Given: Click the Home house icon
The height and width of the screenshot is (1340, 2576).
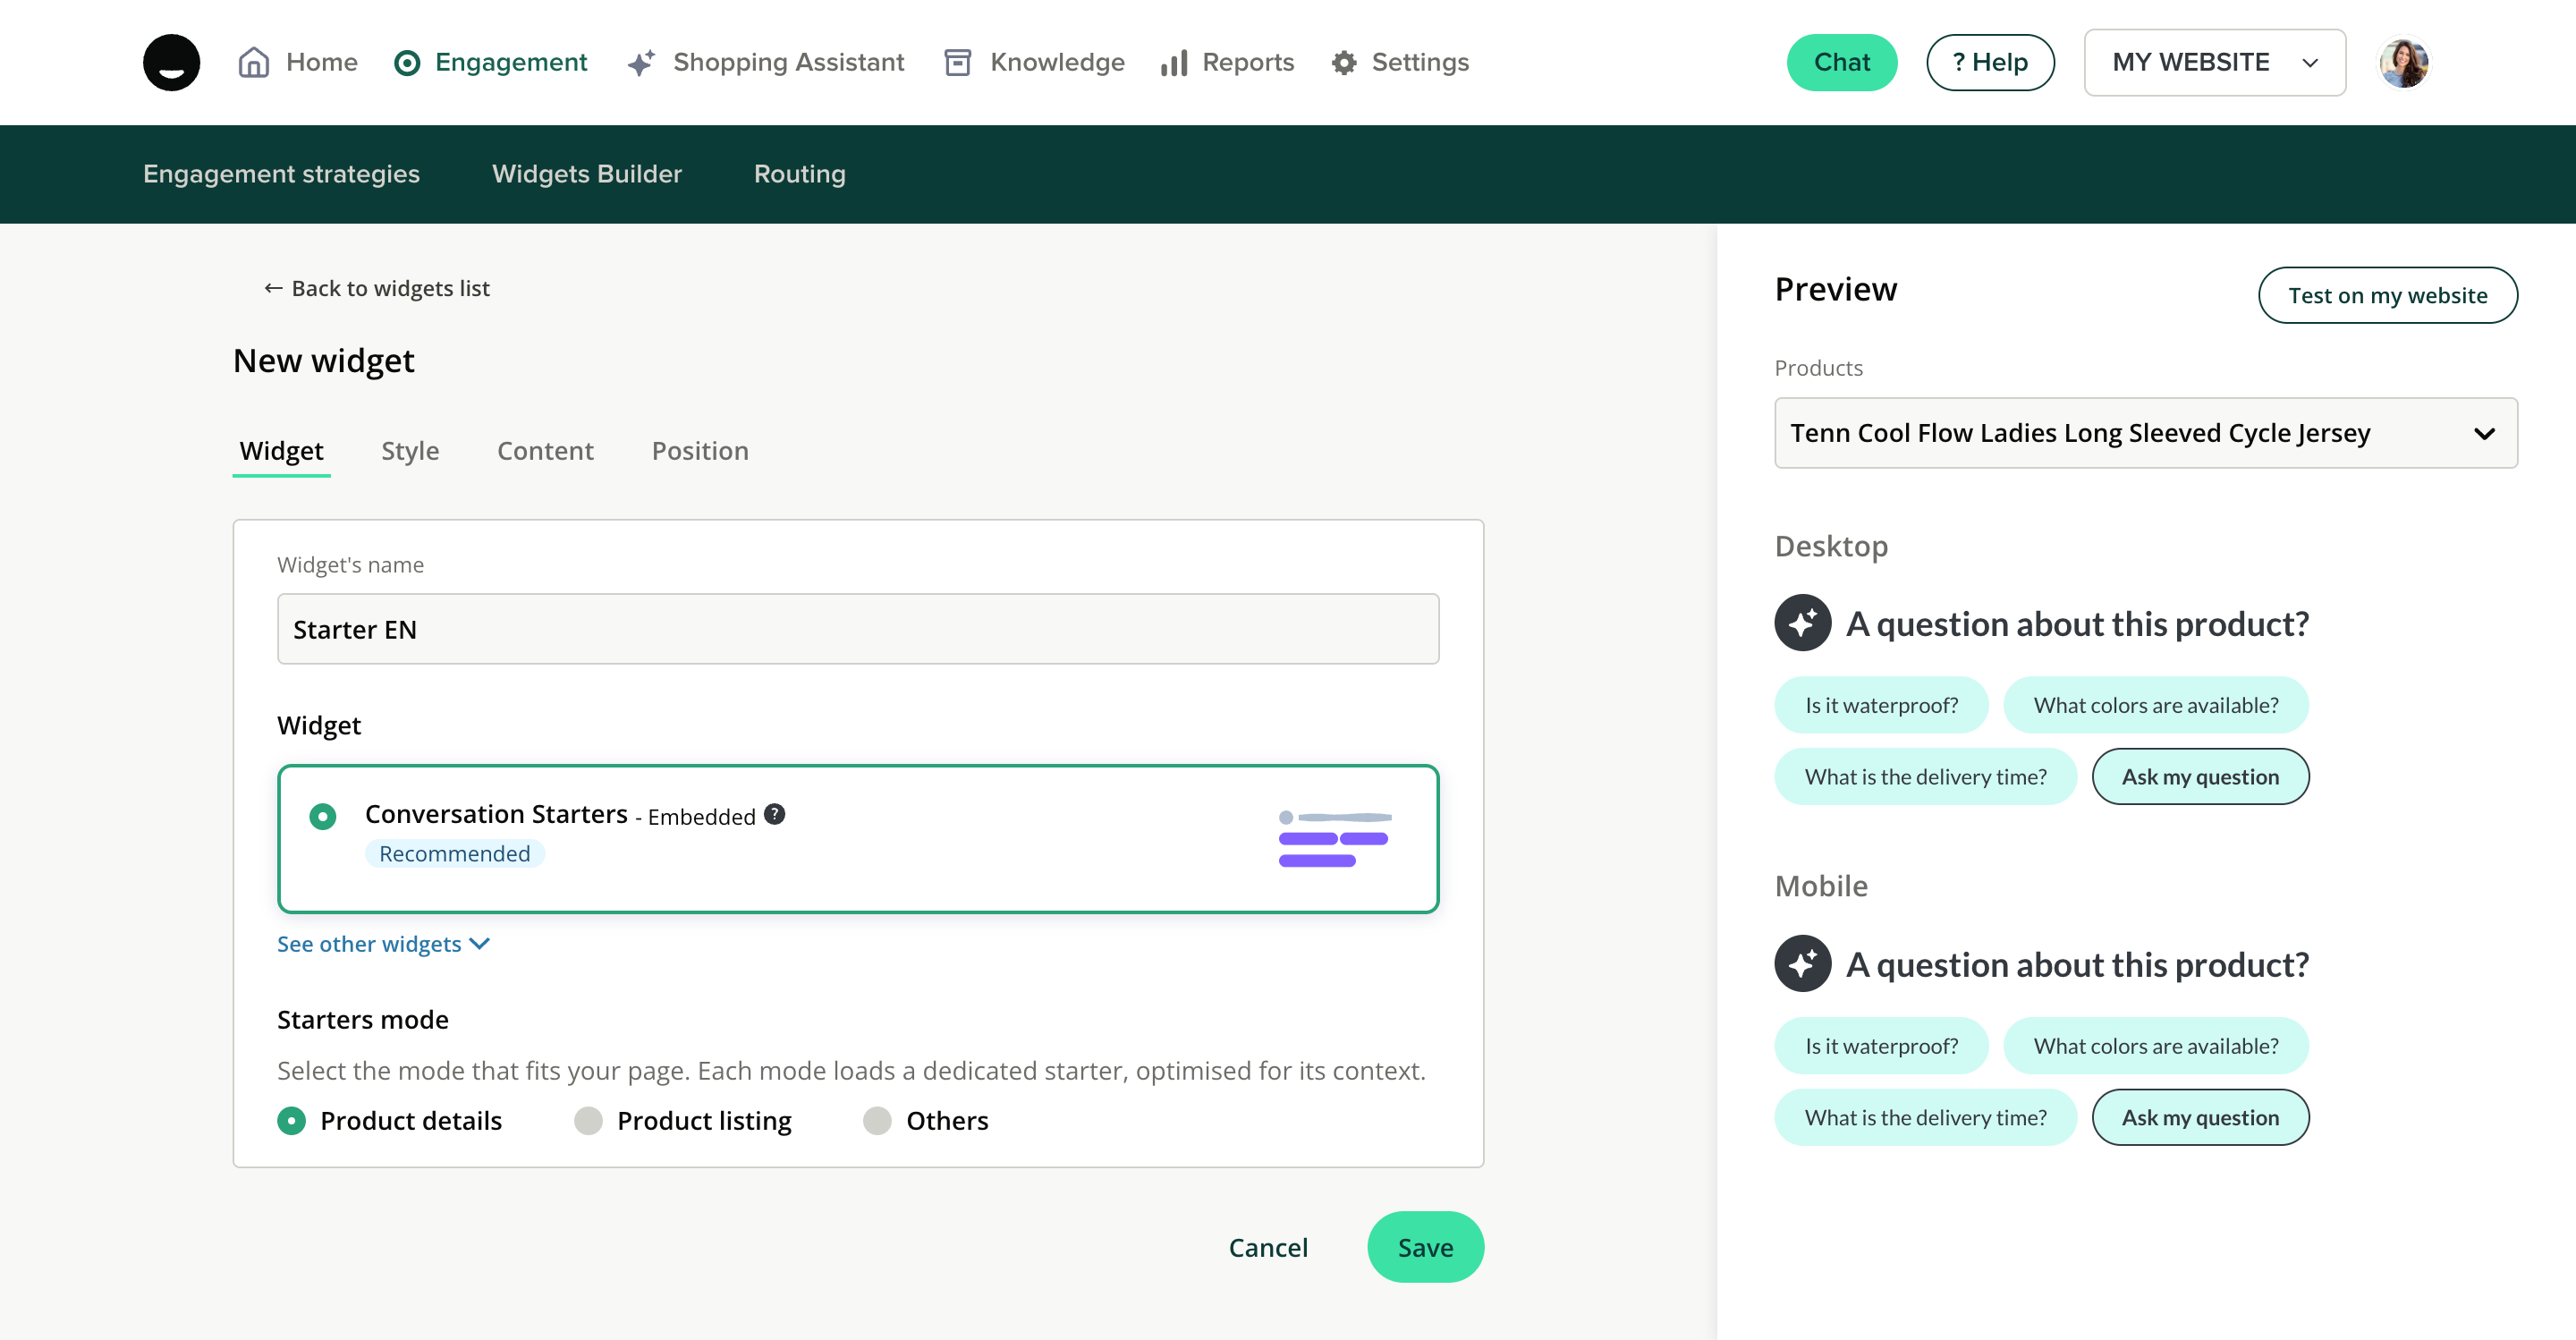Looking at the screenshot, I should (253, 63).
